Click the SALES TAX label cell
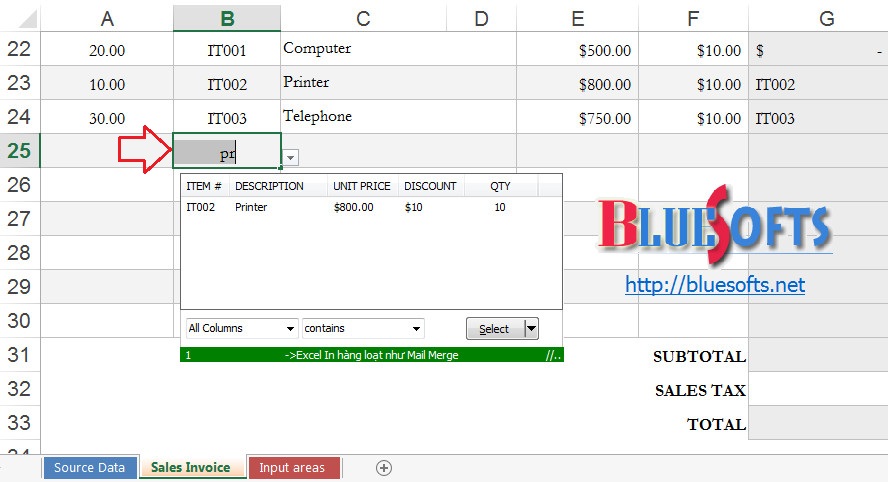 click(700, 390)
